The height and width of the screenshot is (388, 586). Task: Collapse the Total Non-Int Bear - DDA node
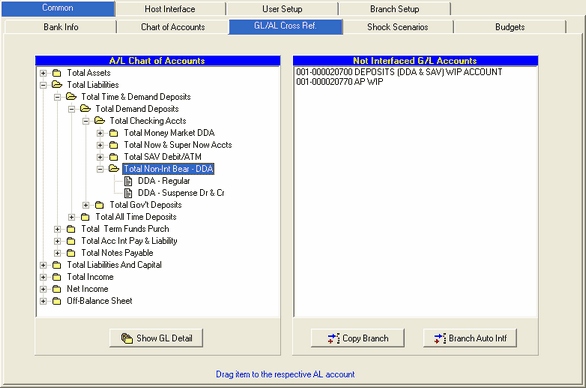[x=100, y=169]
